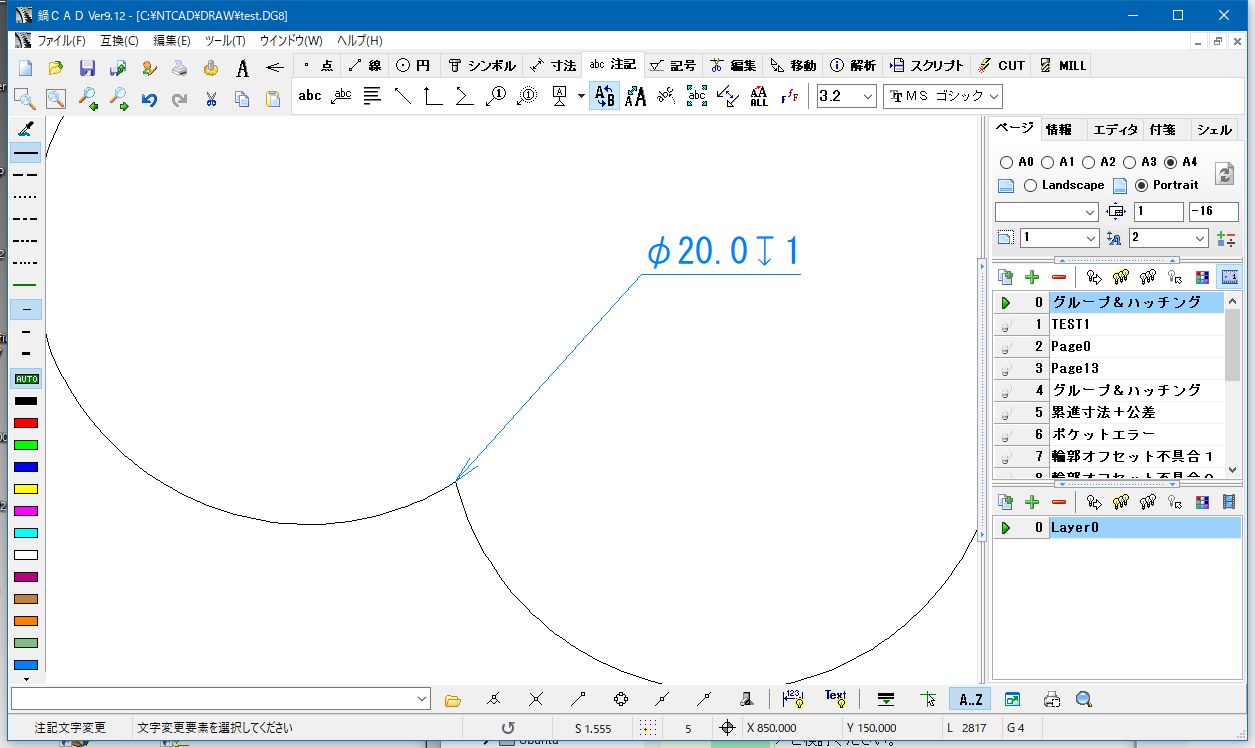Click the redo arrow icon
Viewport: 1255px width, 748px height.
click(x=180, y=98)
